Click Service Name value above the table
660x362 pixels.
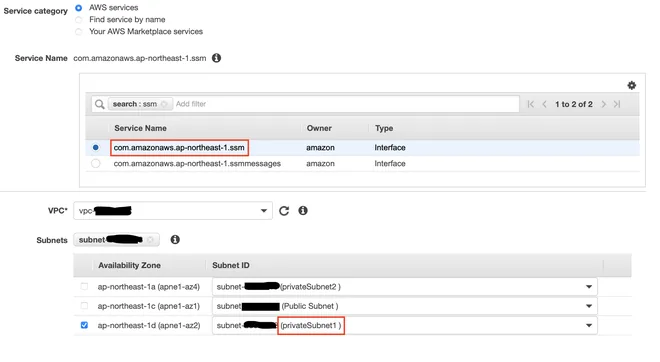(140, 58)
